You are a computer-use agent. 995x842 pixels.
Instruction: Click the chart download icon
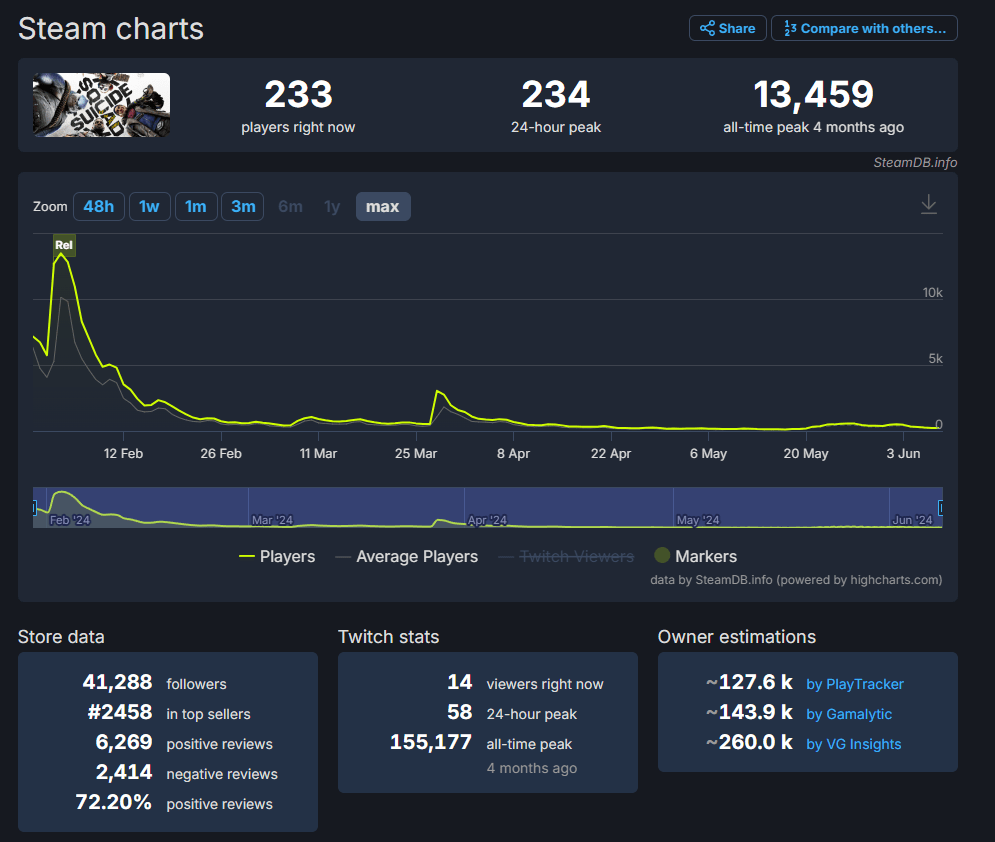pyautogui.click(x=928, y=204)
